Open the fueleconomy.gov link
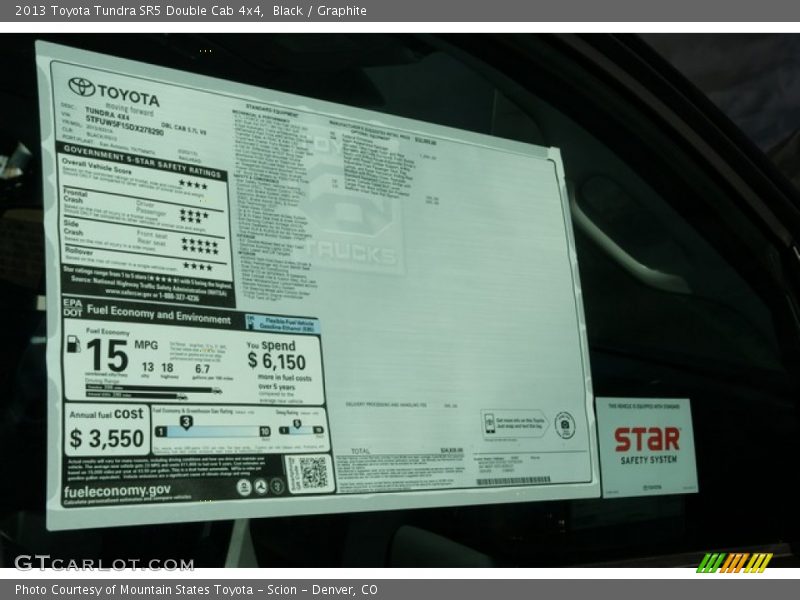800x600 pixels. point(117,491)
